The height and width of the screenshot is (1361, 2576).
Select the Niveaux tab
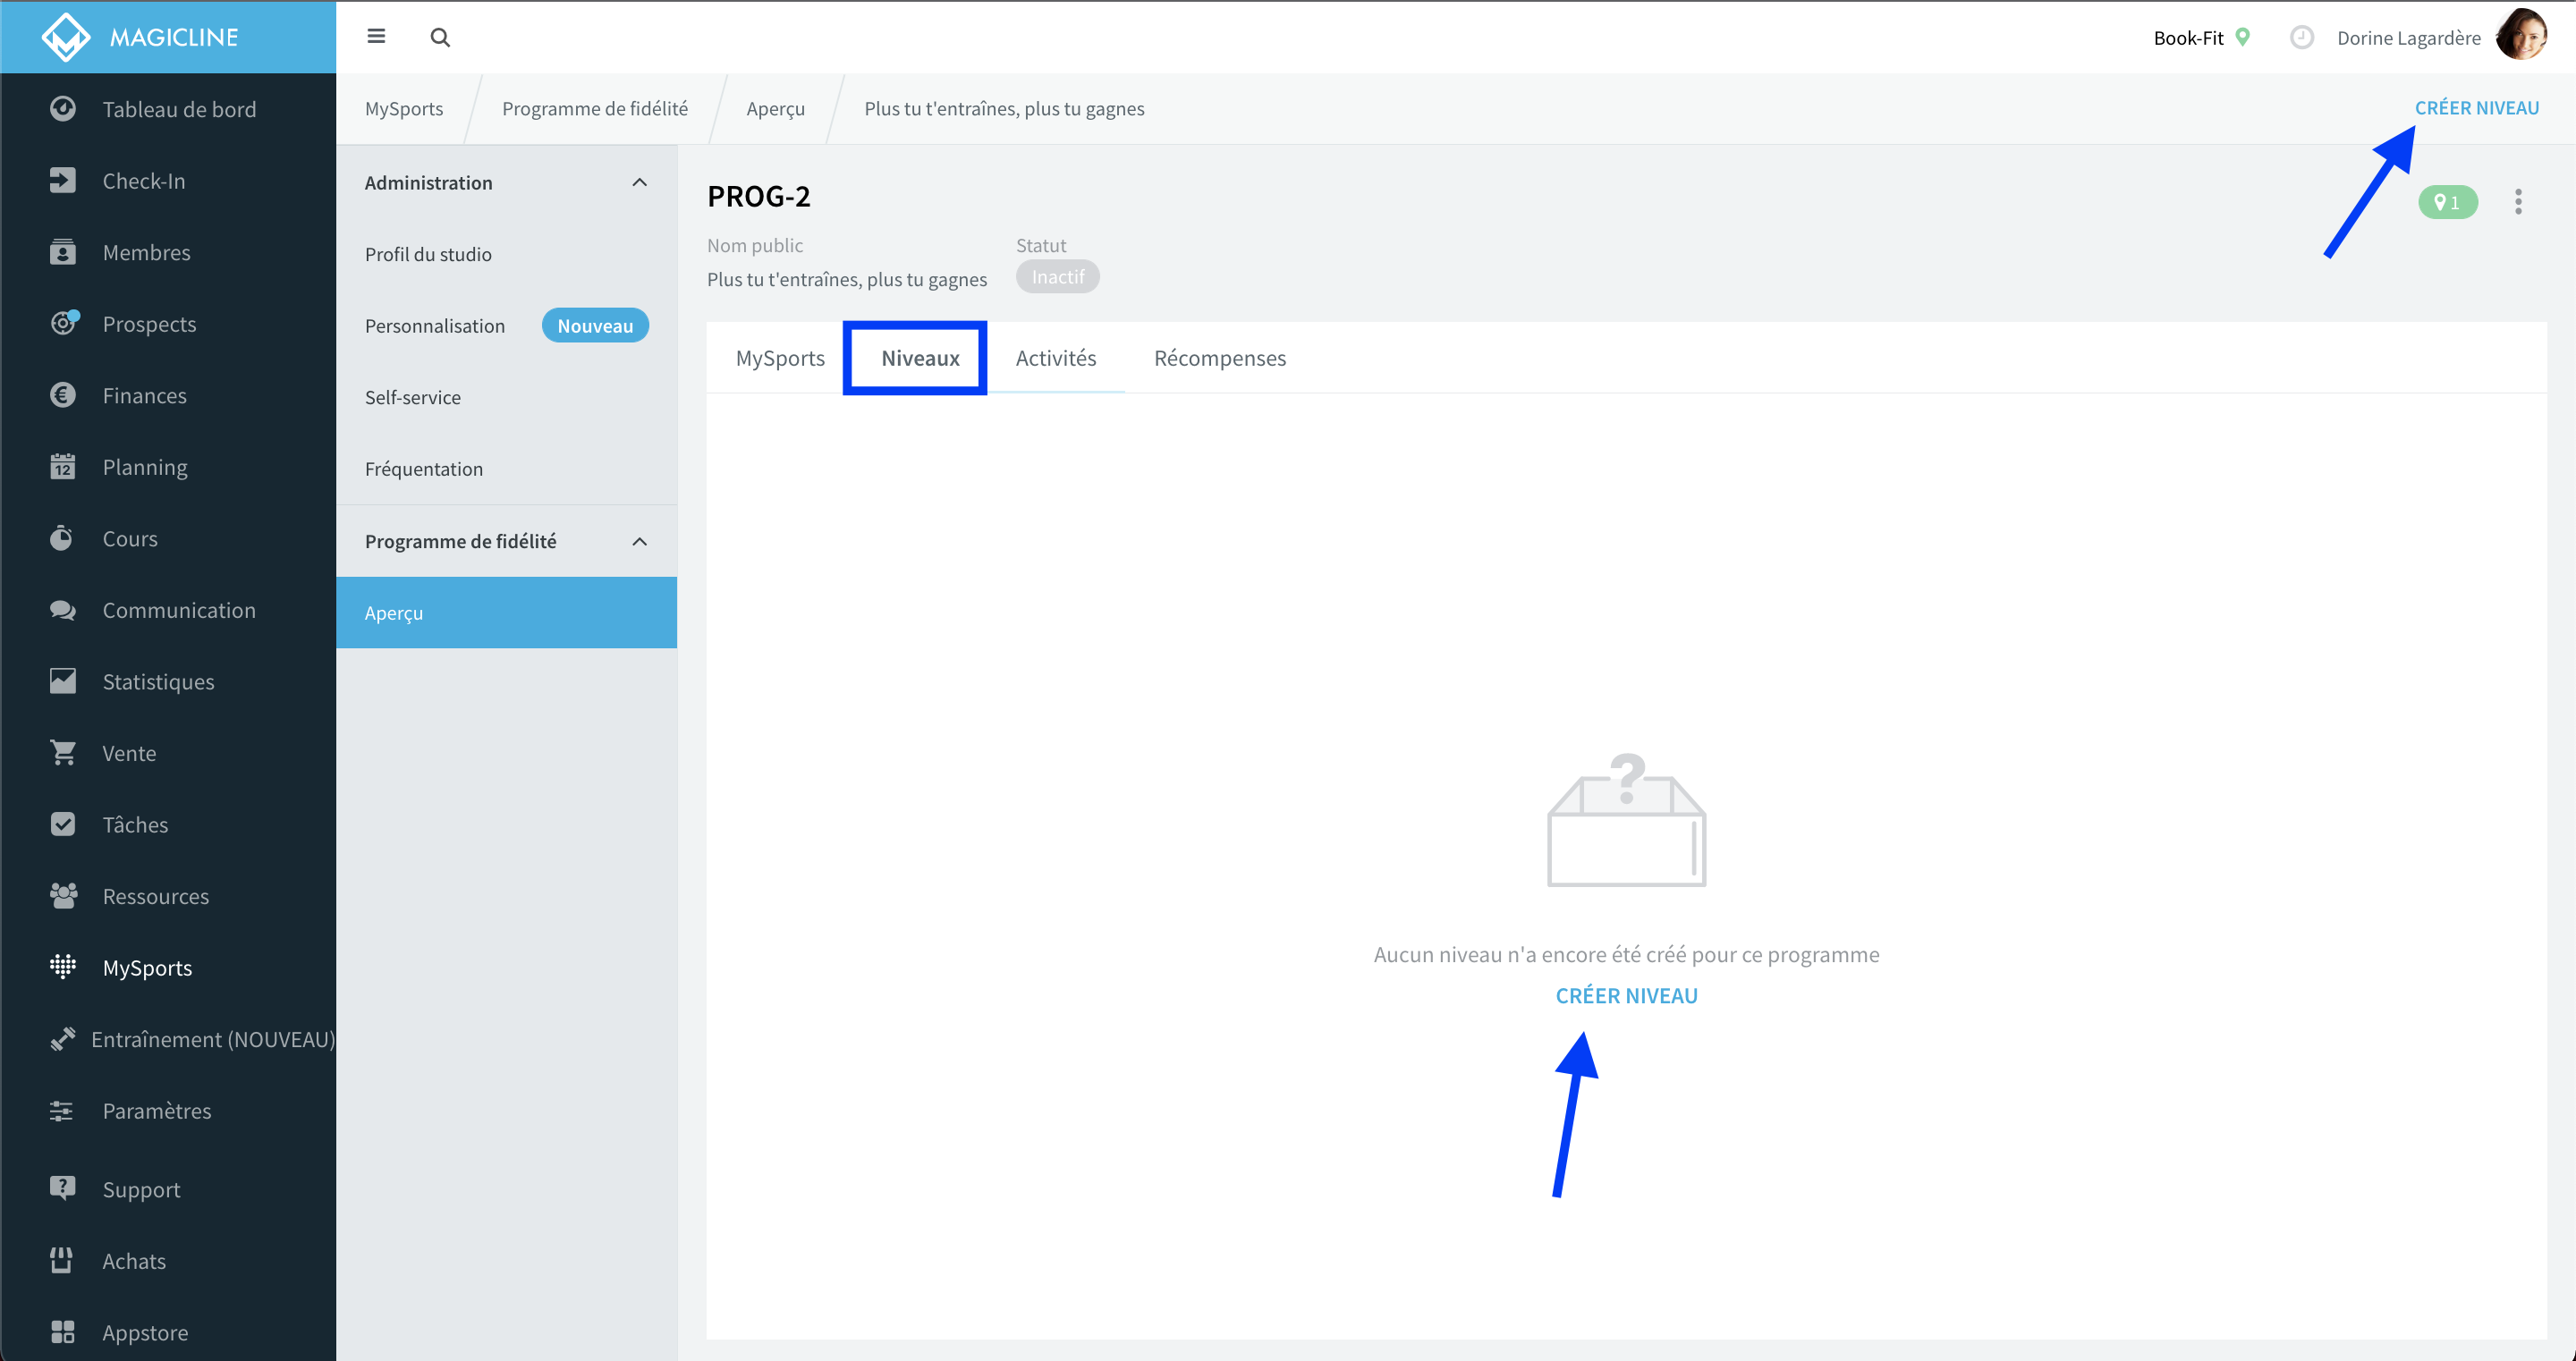pos(920,358)
